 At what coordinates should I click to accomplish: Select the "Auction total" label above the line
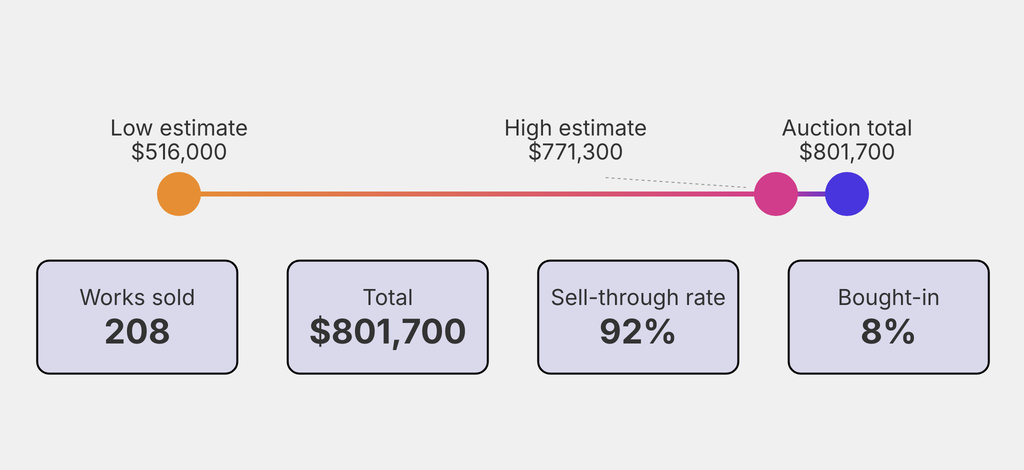[847, 128]
